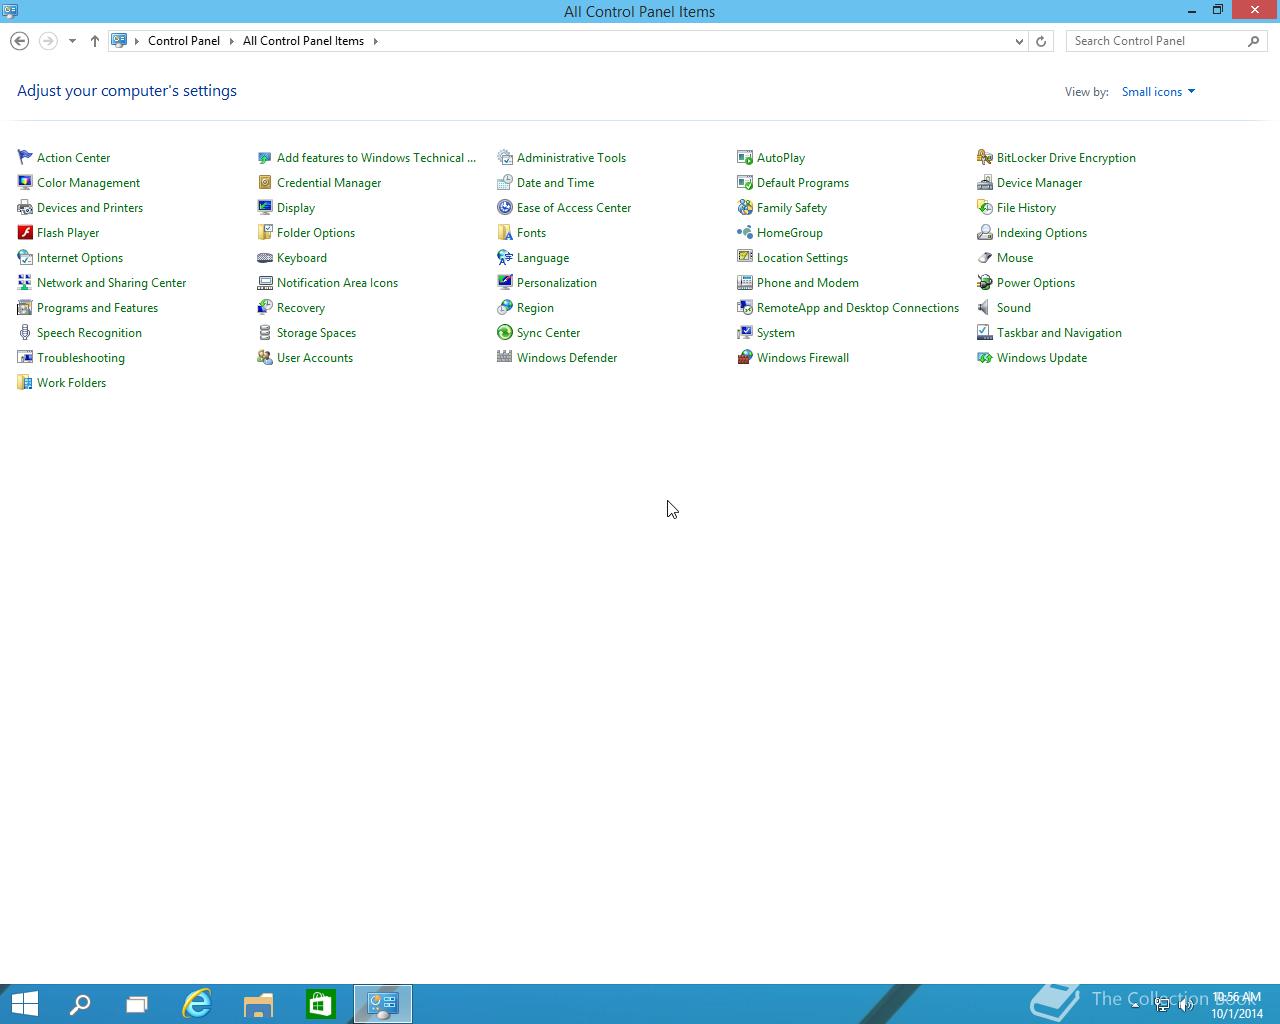This screenshot has height=1024, width=1280.
Task: Open the AutoPlay icon
Action: [745, 157]
